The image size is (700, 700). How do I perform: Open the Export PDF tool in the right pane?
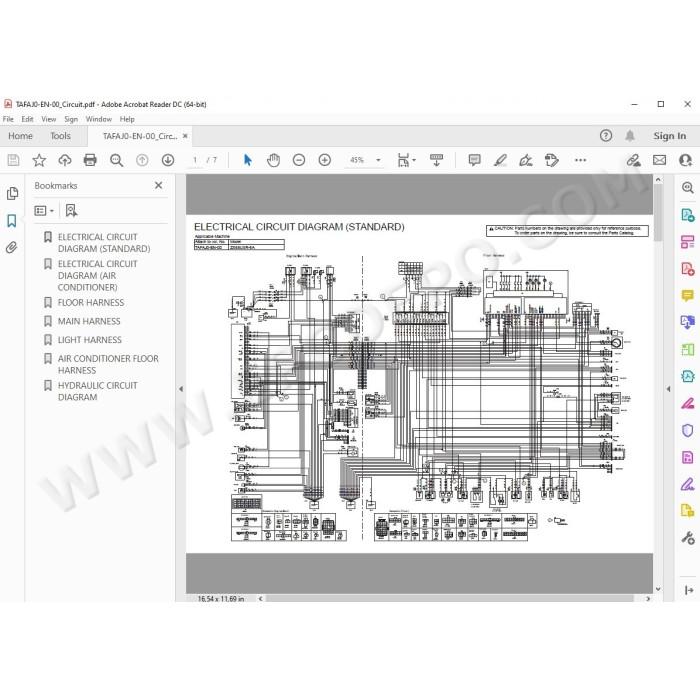688,215
